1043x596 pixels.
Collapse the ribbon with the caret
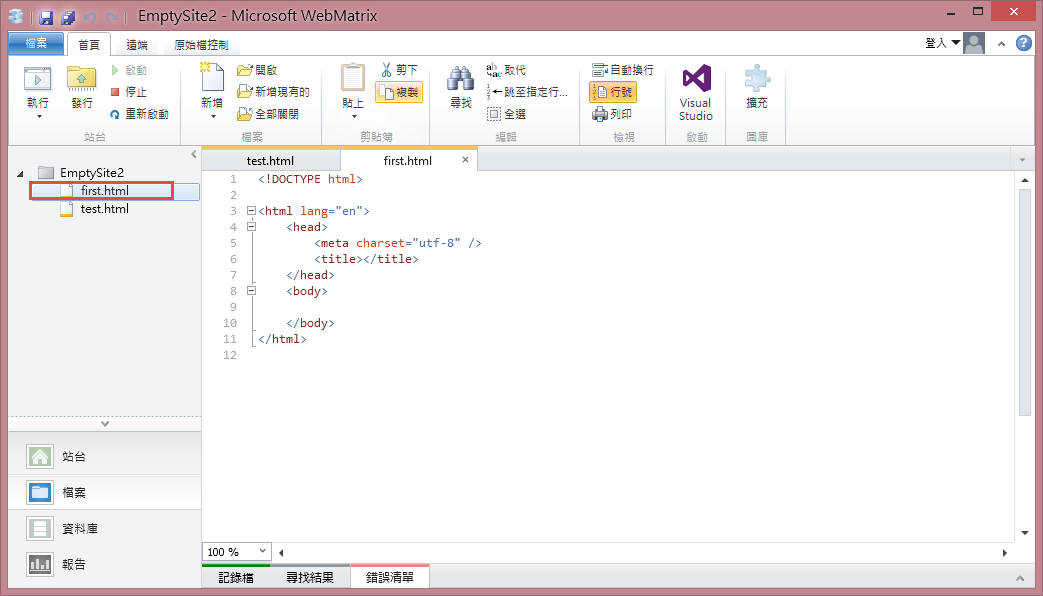point(1001,44)
